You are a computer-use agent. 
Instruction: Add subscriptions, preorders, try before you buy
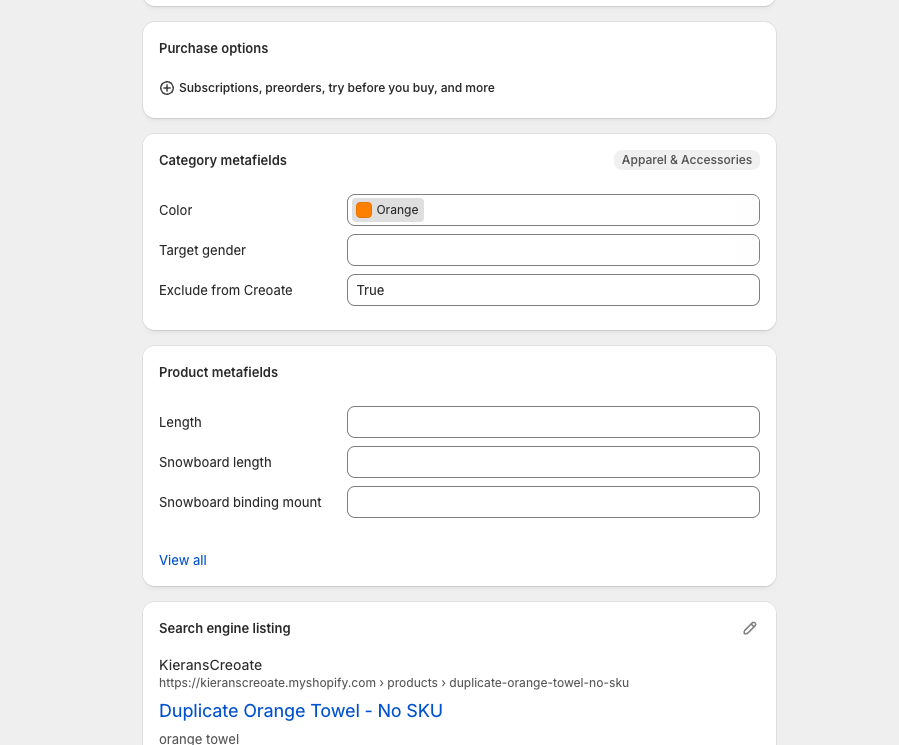pos(336,88)
